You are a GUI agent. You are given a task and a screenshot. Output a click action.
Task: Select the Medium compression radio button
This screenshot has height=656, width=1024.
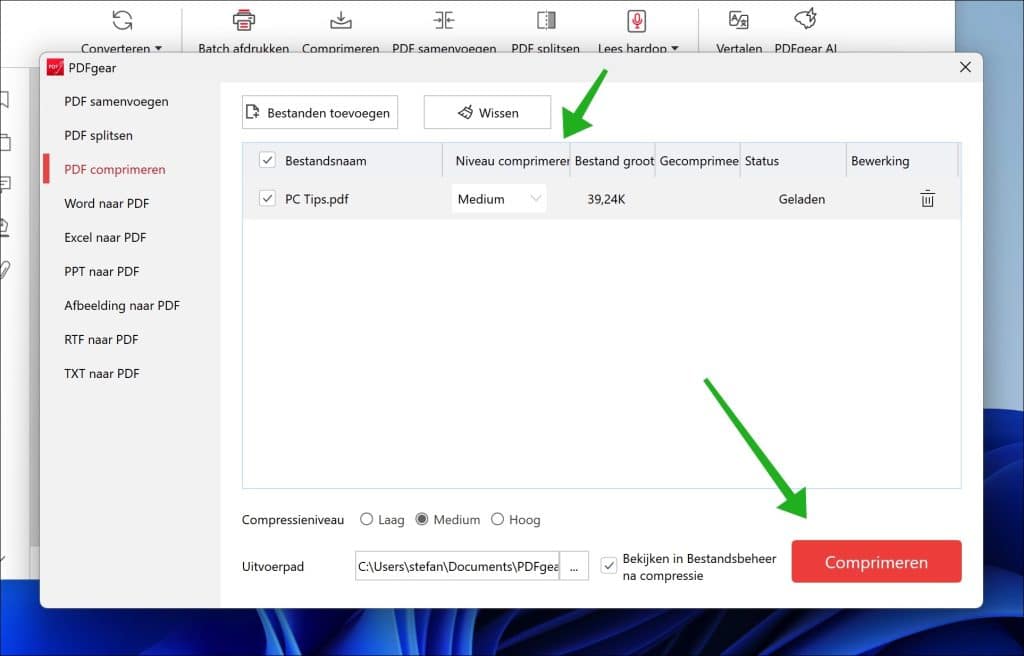tap(422, 519)
